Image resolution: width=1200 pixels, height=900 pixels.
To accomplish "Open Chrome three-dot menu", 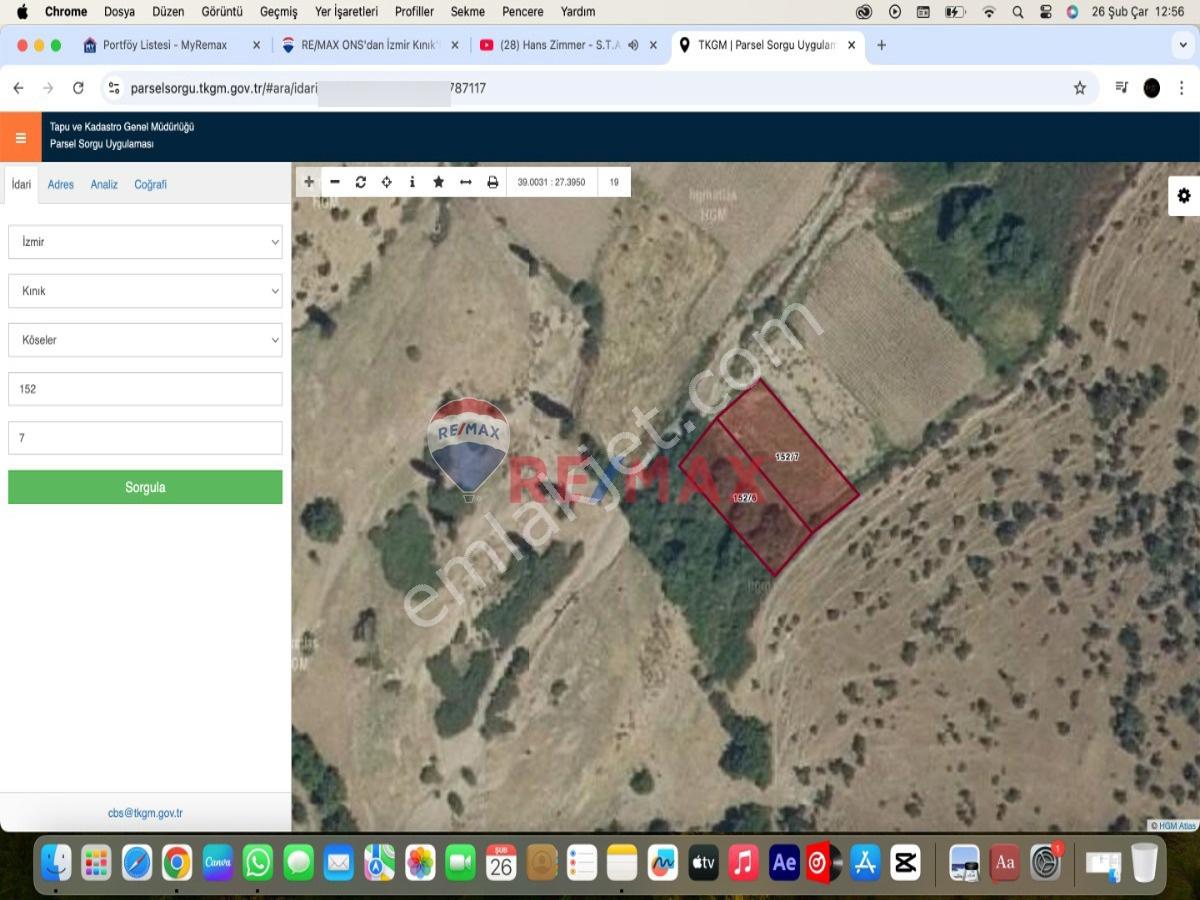I will click(1181, 88).
